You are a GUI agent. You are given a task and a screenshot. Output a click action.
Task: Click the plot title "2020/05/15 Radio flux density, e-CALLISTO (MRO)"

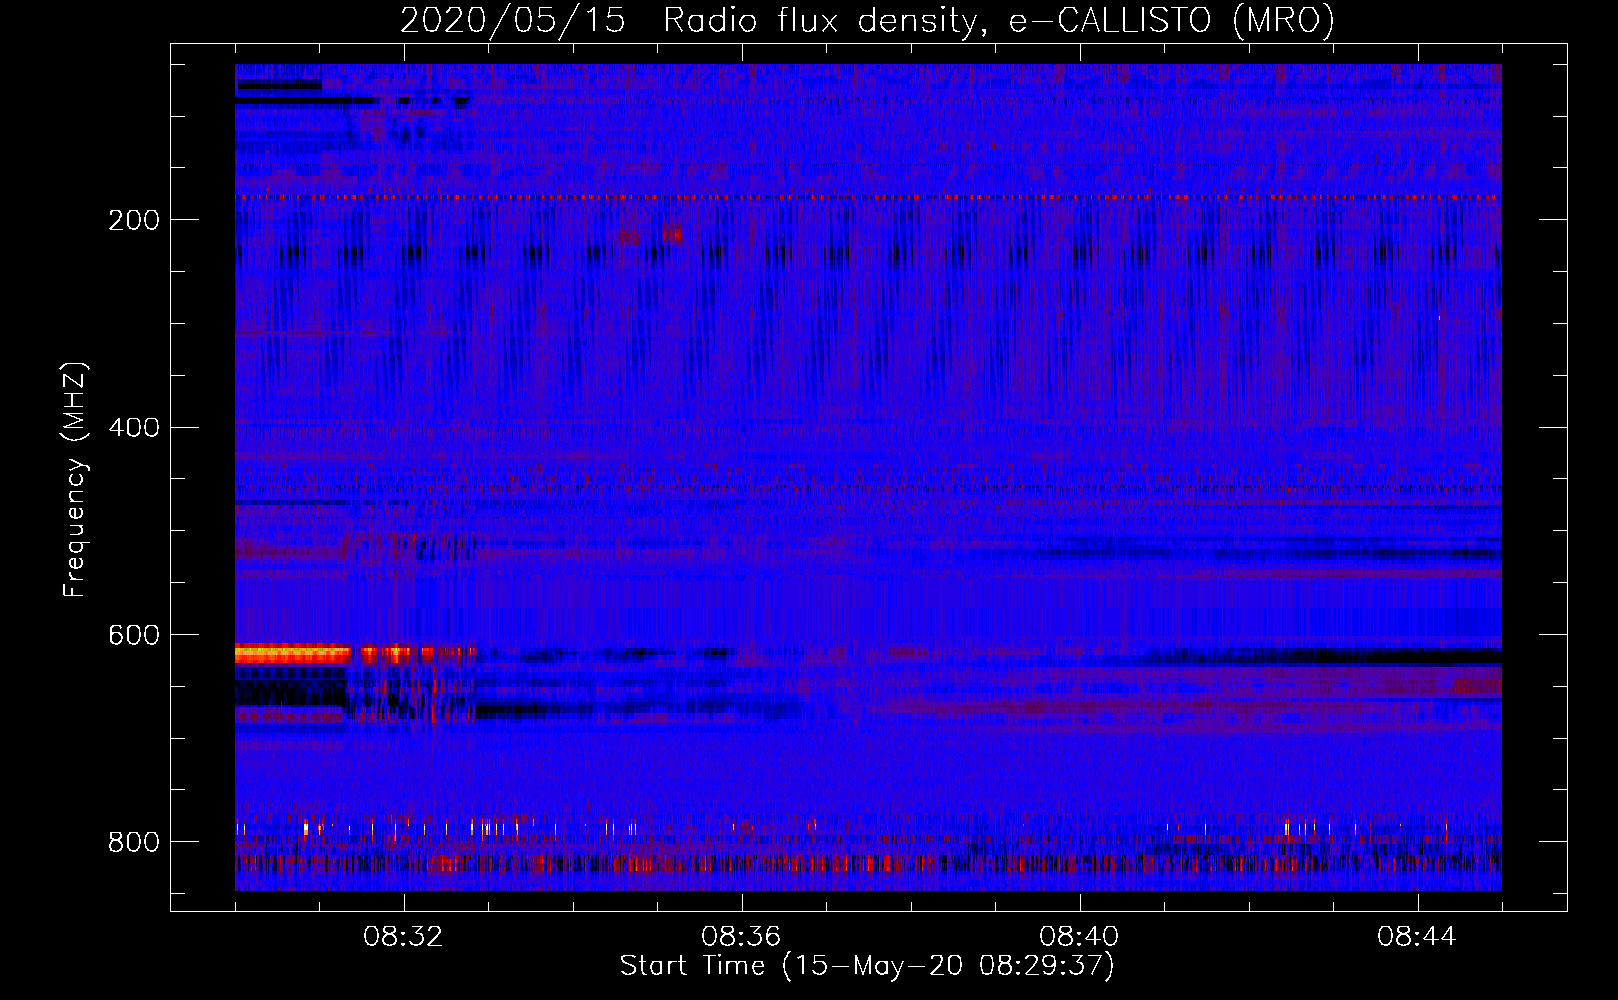pyautogui.click(x=867, y=20)
